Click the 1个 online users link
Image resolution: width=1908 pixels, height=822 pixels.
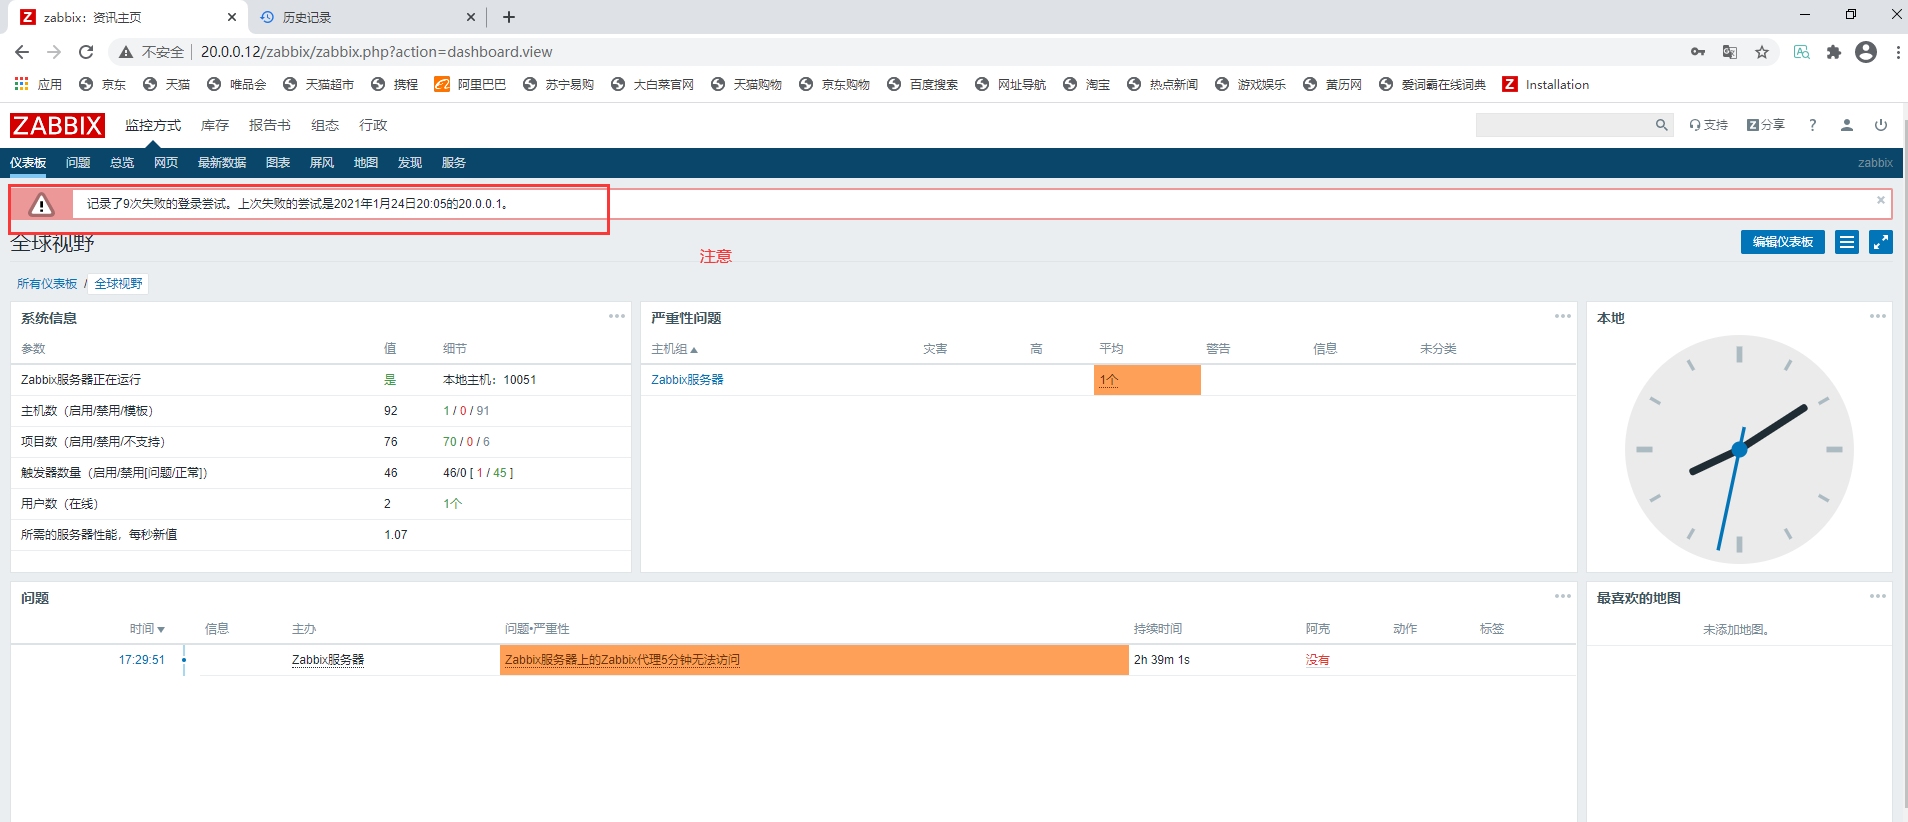(453, 504)
